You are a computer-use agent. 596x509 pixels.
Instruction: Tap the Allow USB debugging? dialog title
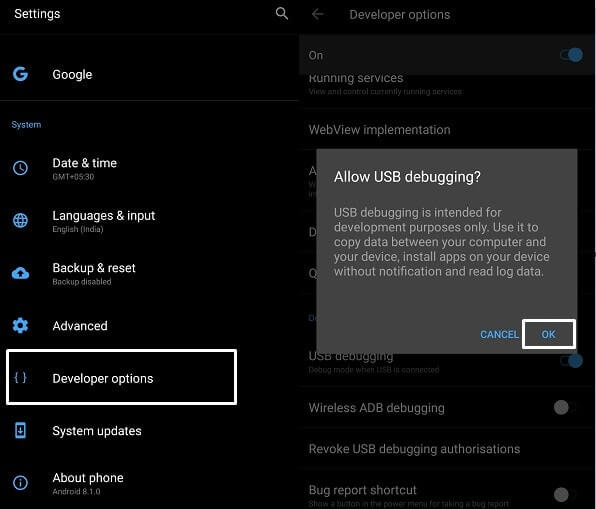click(407, 177)
